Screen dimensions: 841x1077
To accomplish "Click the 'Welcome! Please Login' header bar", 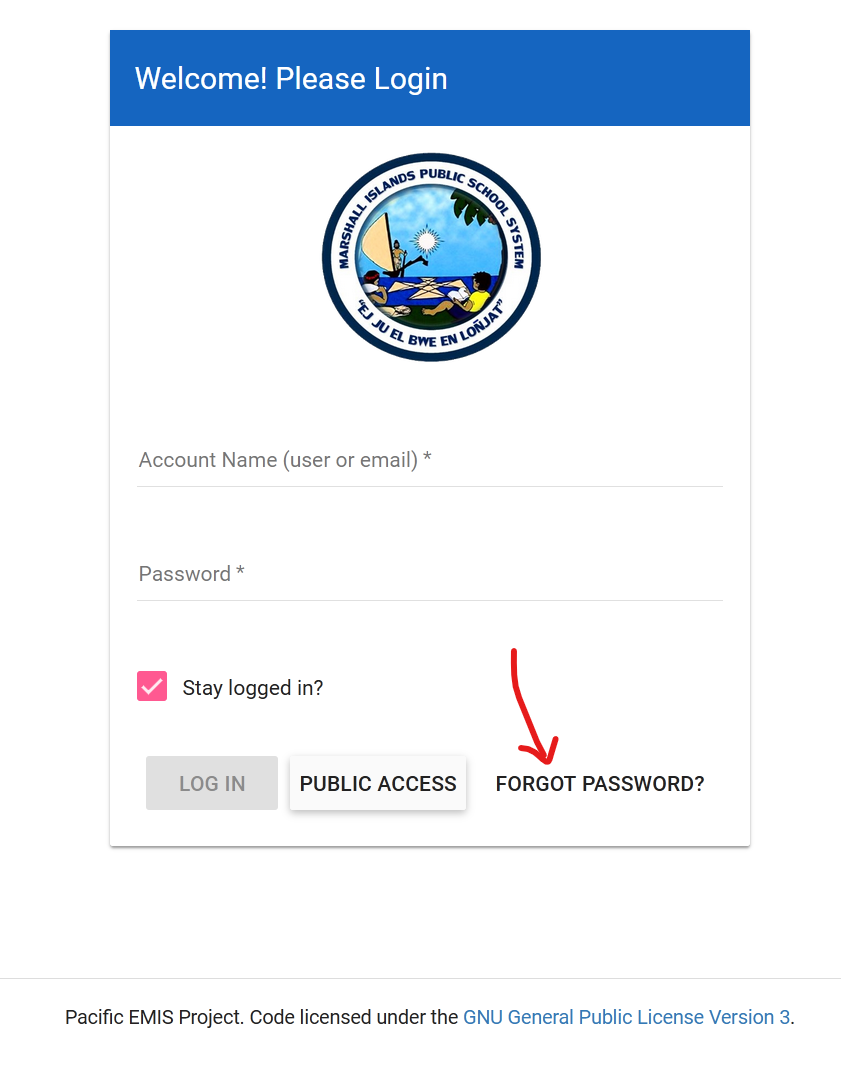I will click(x=430, y=78).
